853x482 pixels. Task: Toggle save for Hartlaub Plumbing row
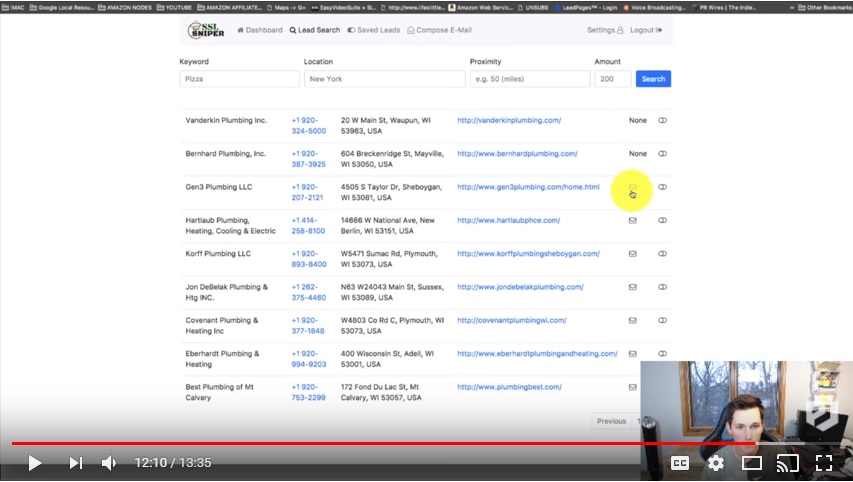click(662, 220)
